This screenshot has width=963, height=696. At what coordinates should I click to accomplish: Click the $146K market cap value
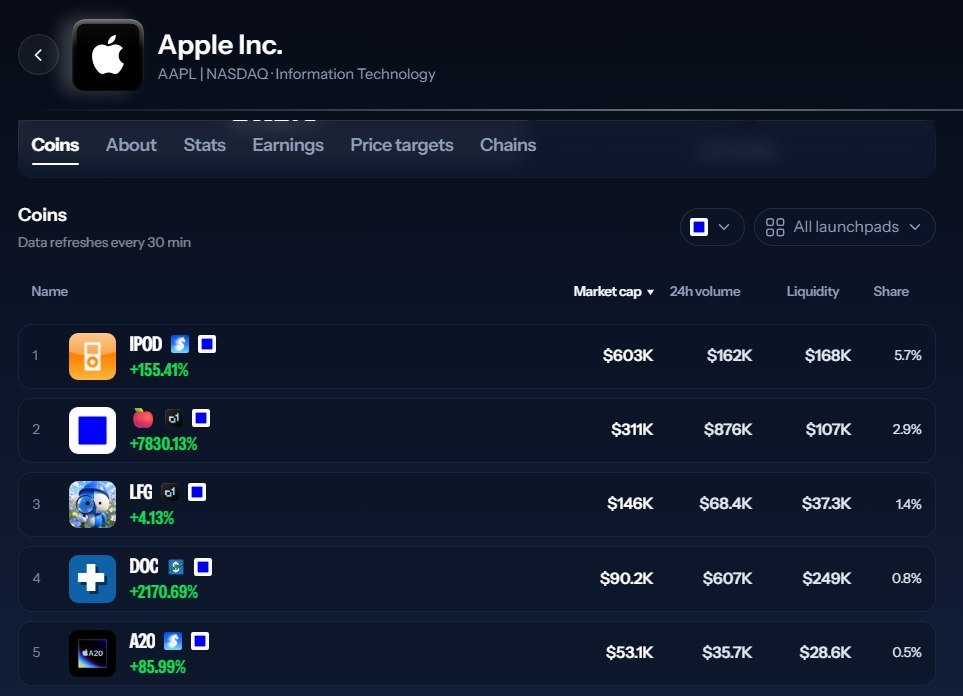tap(630, 504)
